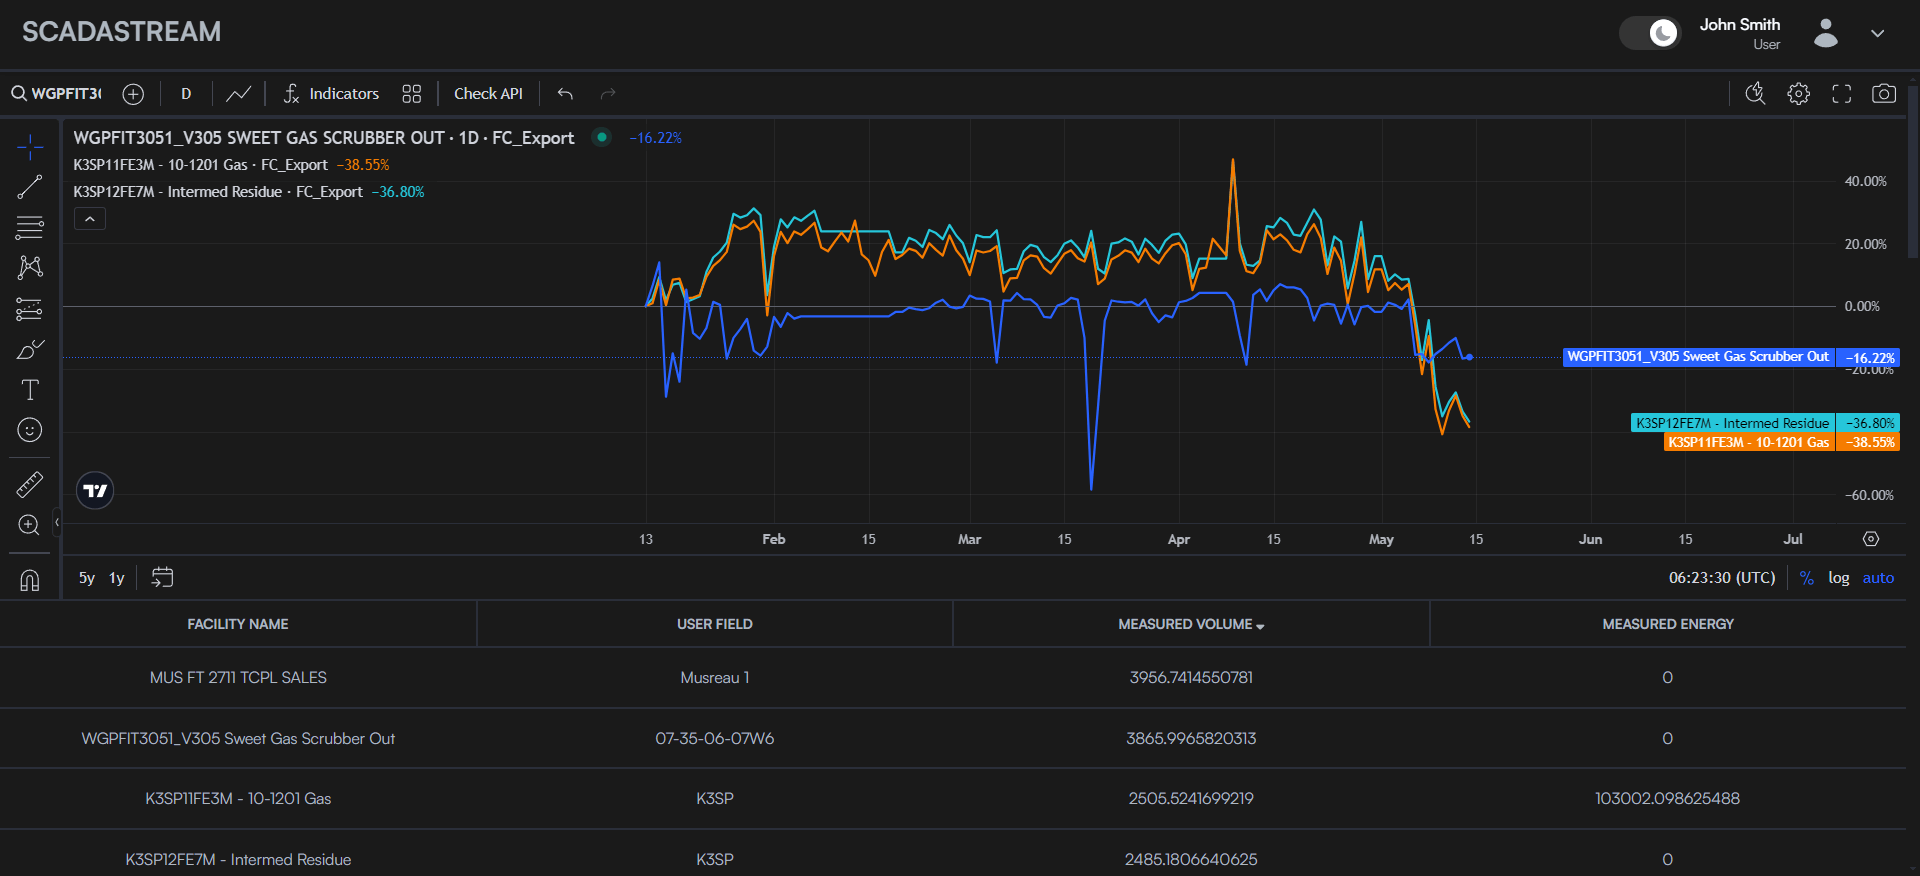1920x876 pixels.
Task: Set the chart range to 1y
Action: [x=117, y=578]
